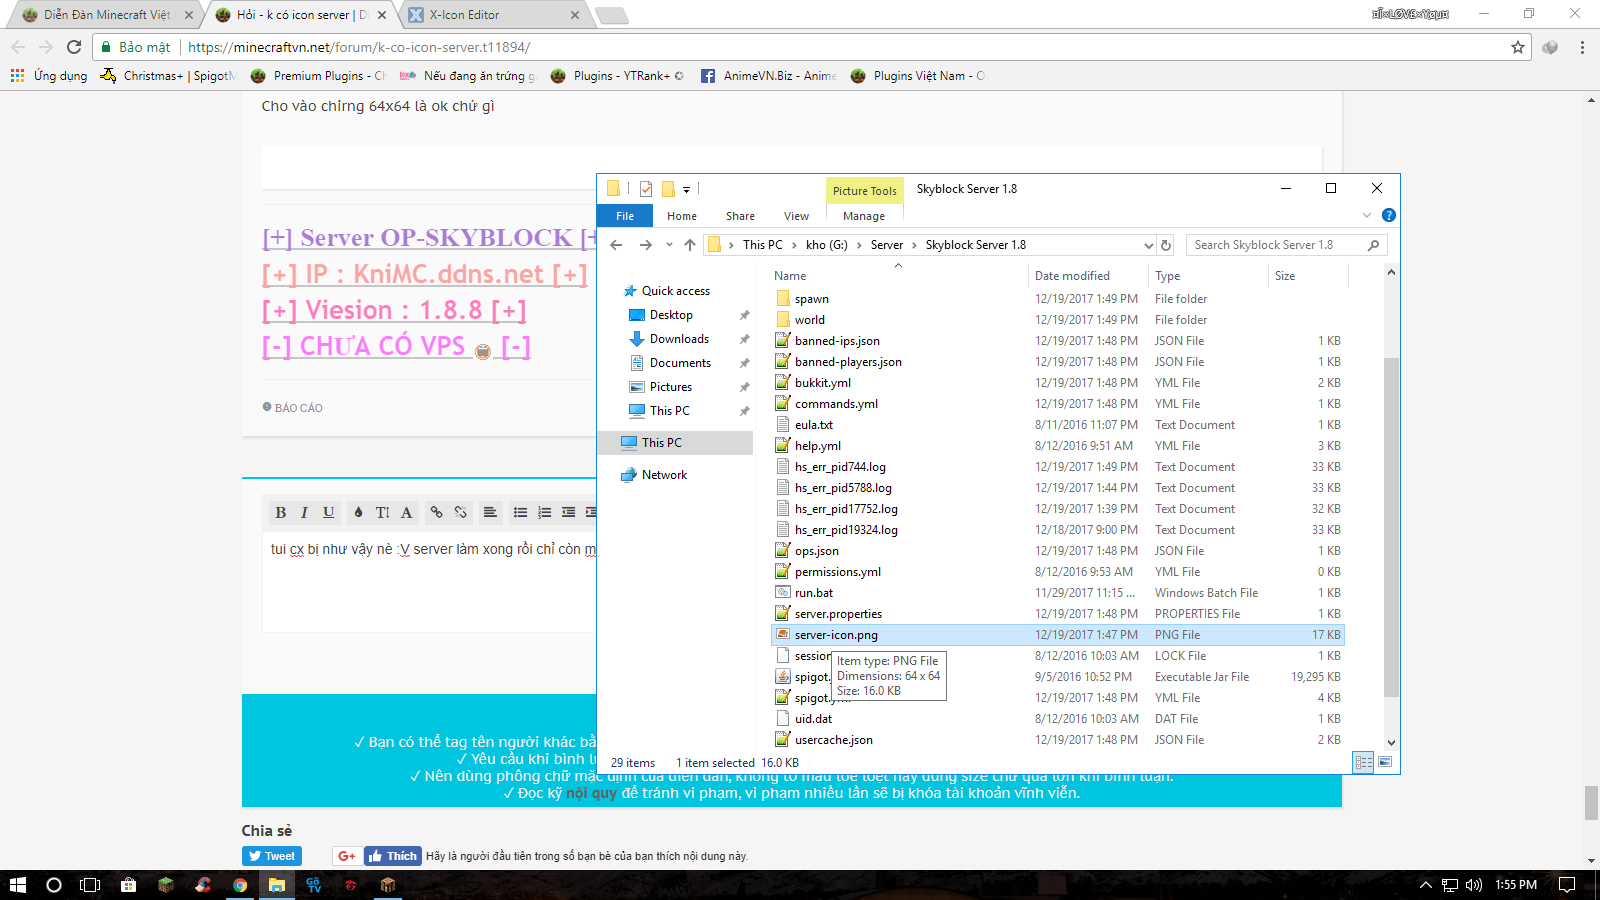1600x900 pixels.
Task: Click the insert link chain icon
Action: [x=436, y=512]
